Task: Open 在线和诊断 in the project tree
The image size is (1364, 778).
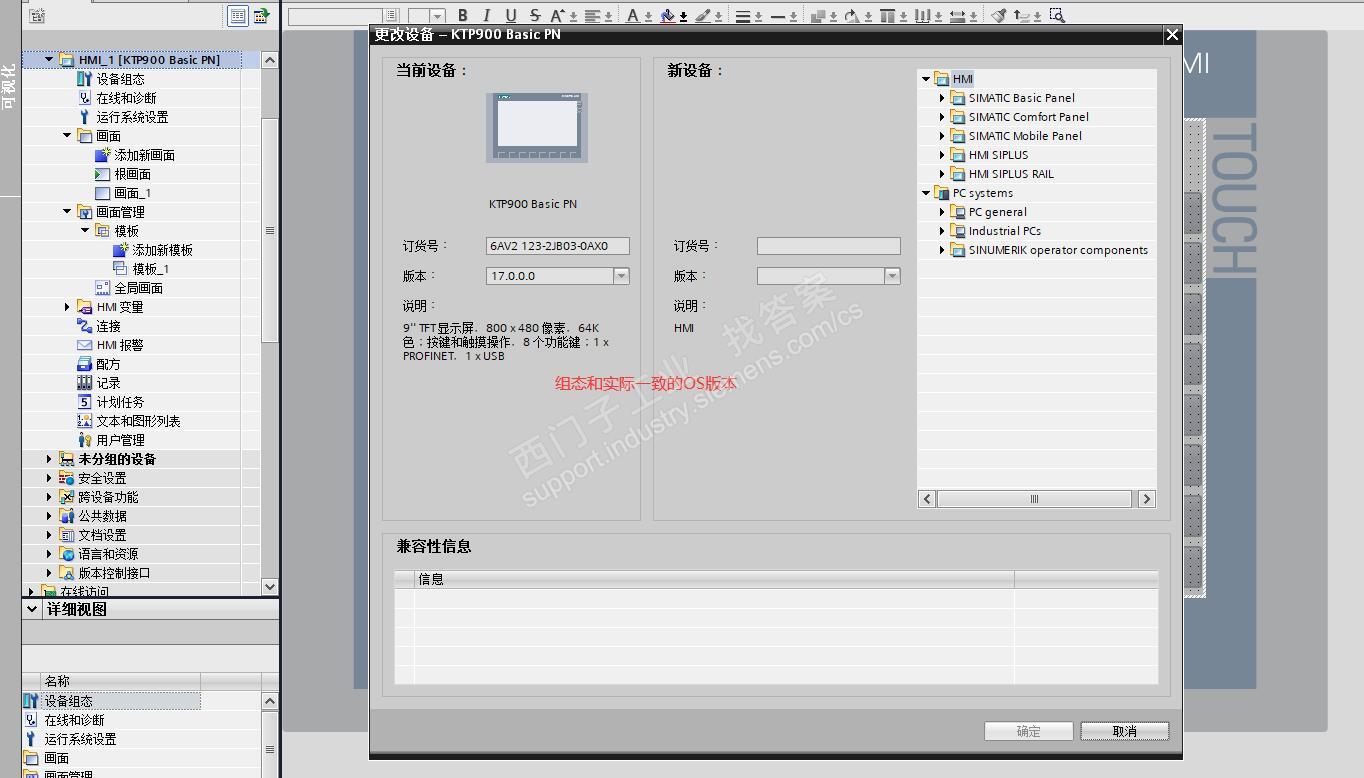Action: pyautogui.click(x=126, y=98)
